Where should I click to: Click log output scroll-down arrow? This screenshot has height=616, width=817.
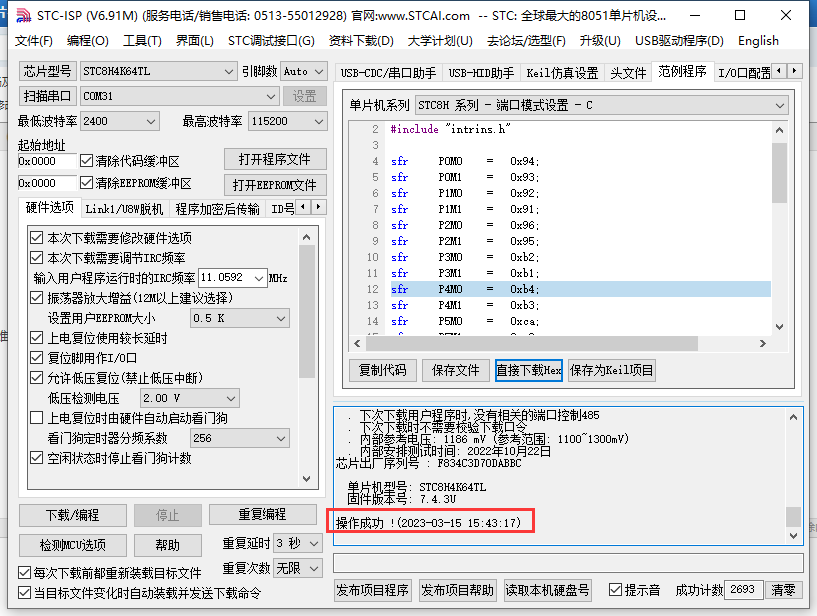(x=793, y=535)
